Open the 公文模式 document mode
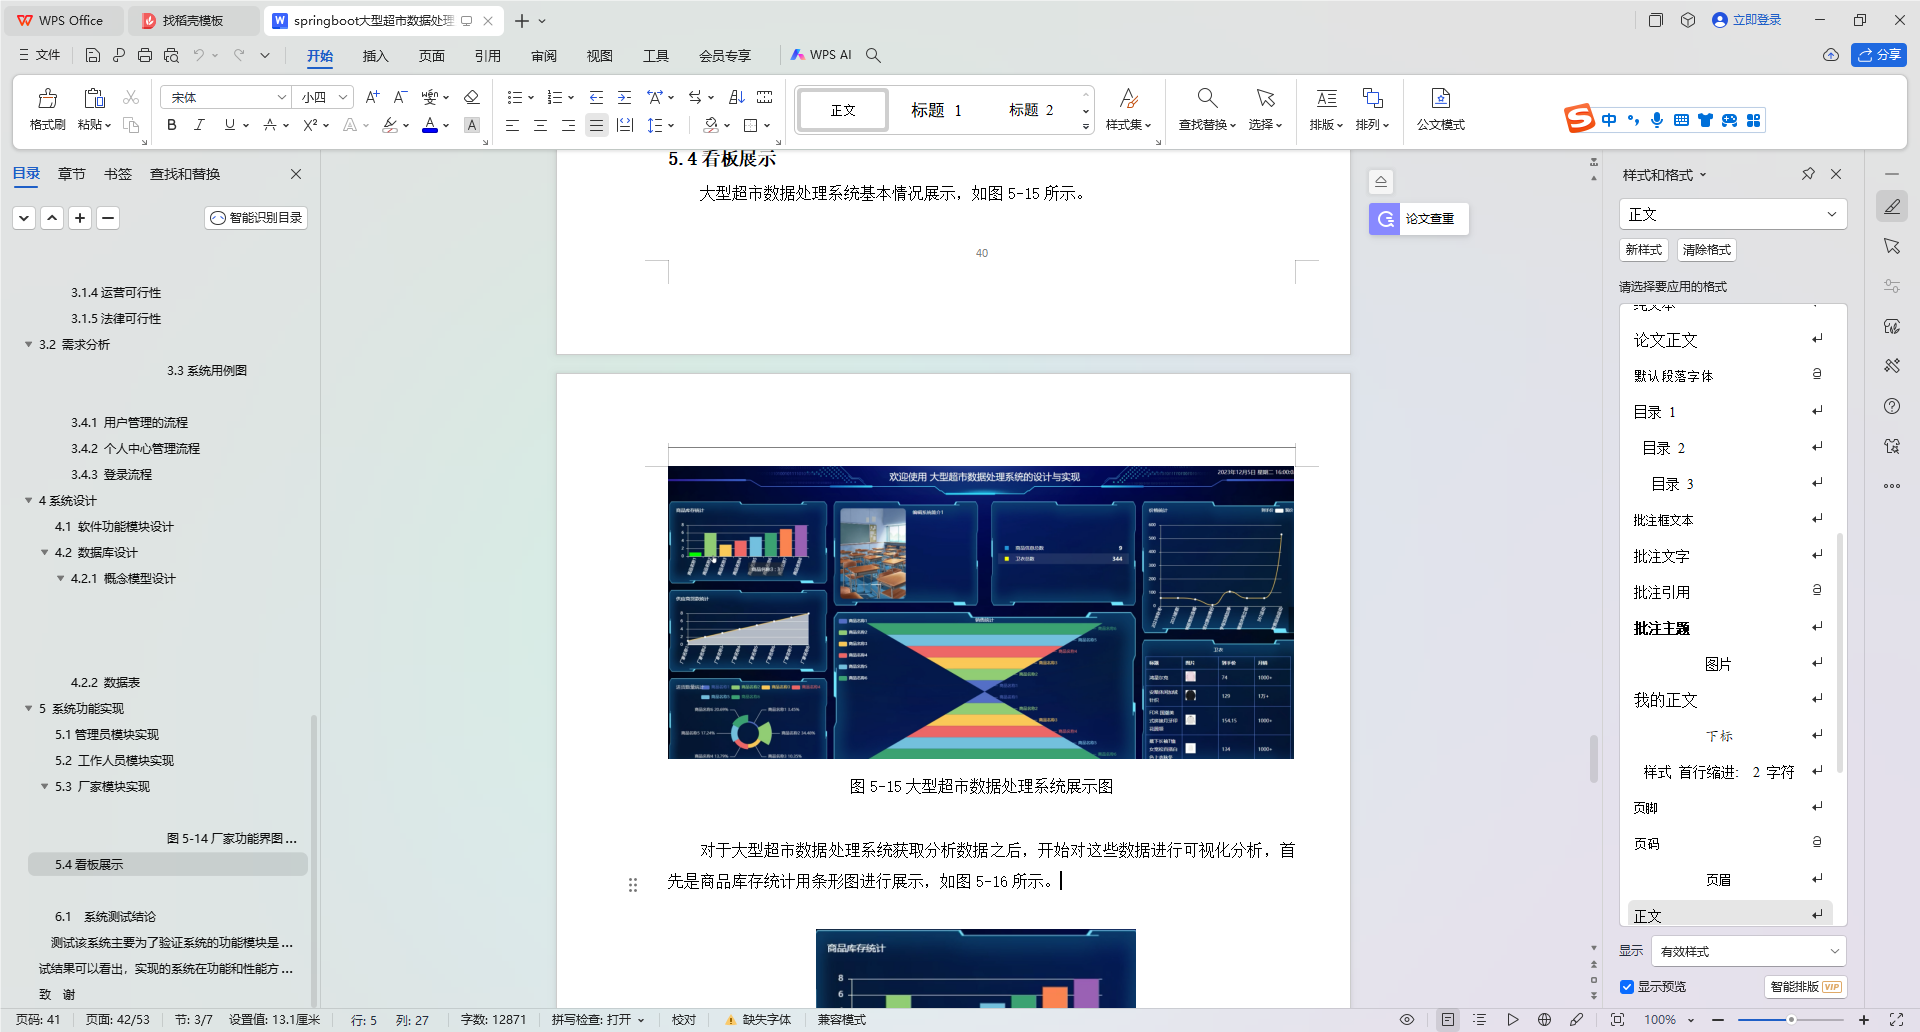The image size is (1920, 1032). [x=1440, y=110]
